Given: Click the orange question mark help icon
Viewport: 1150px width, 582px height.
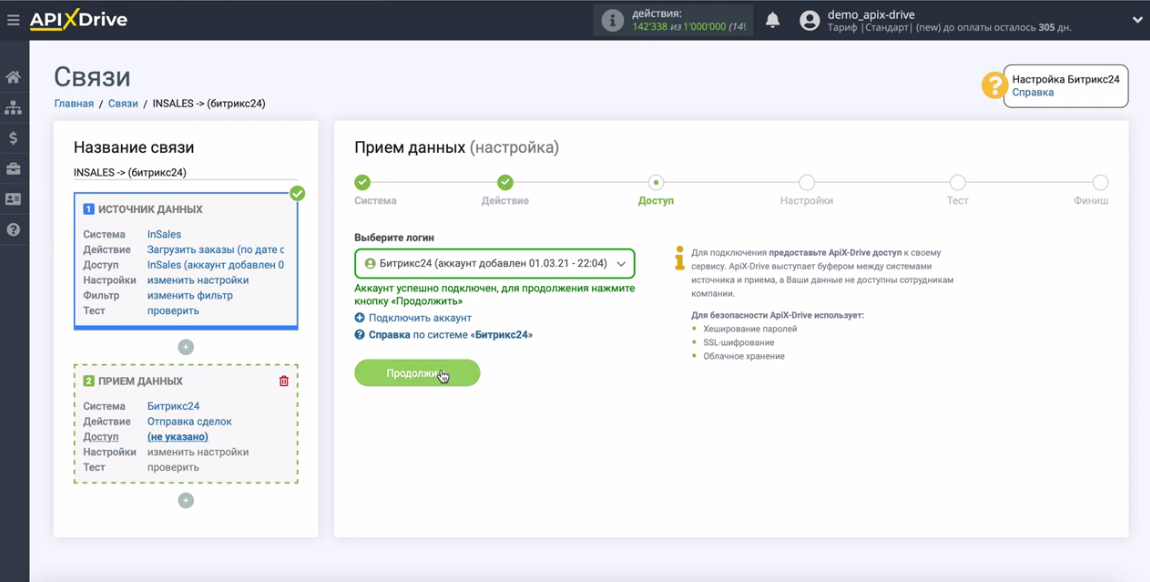Looking at the screenshot, I should click(x=994, y=86).
